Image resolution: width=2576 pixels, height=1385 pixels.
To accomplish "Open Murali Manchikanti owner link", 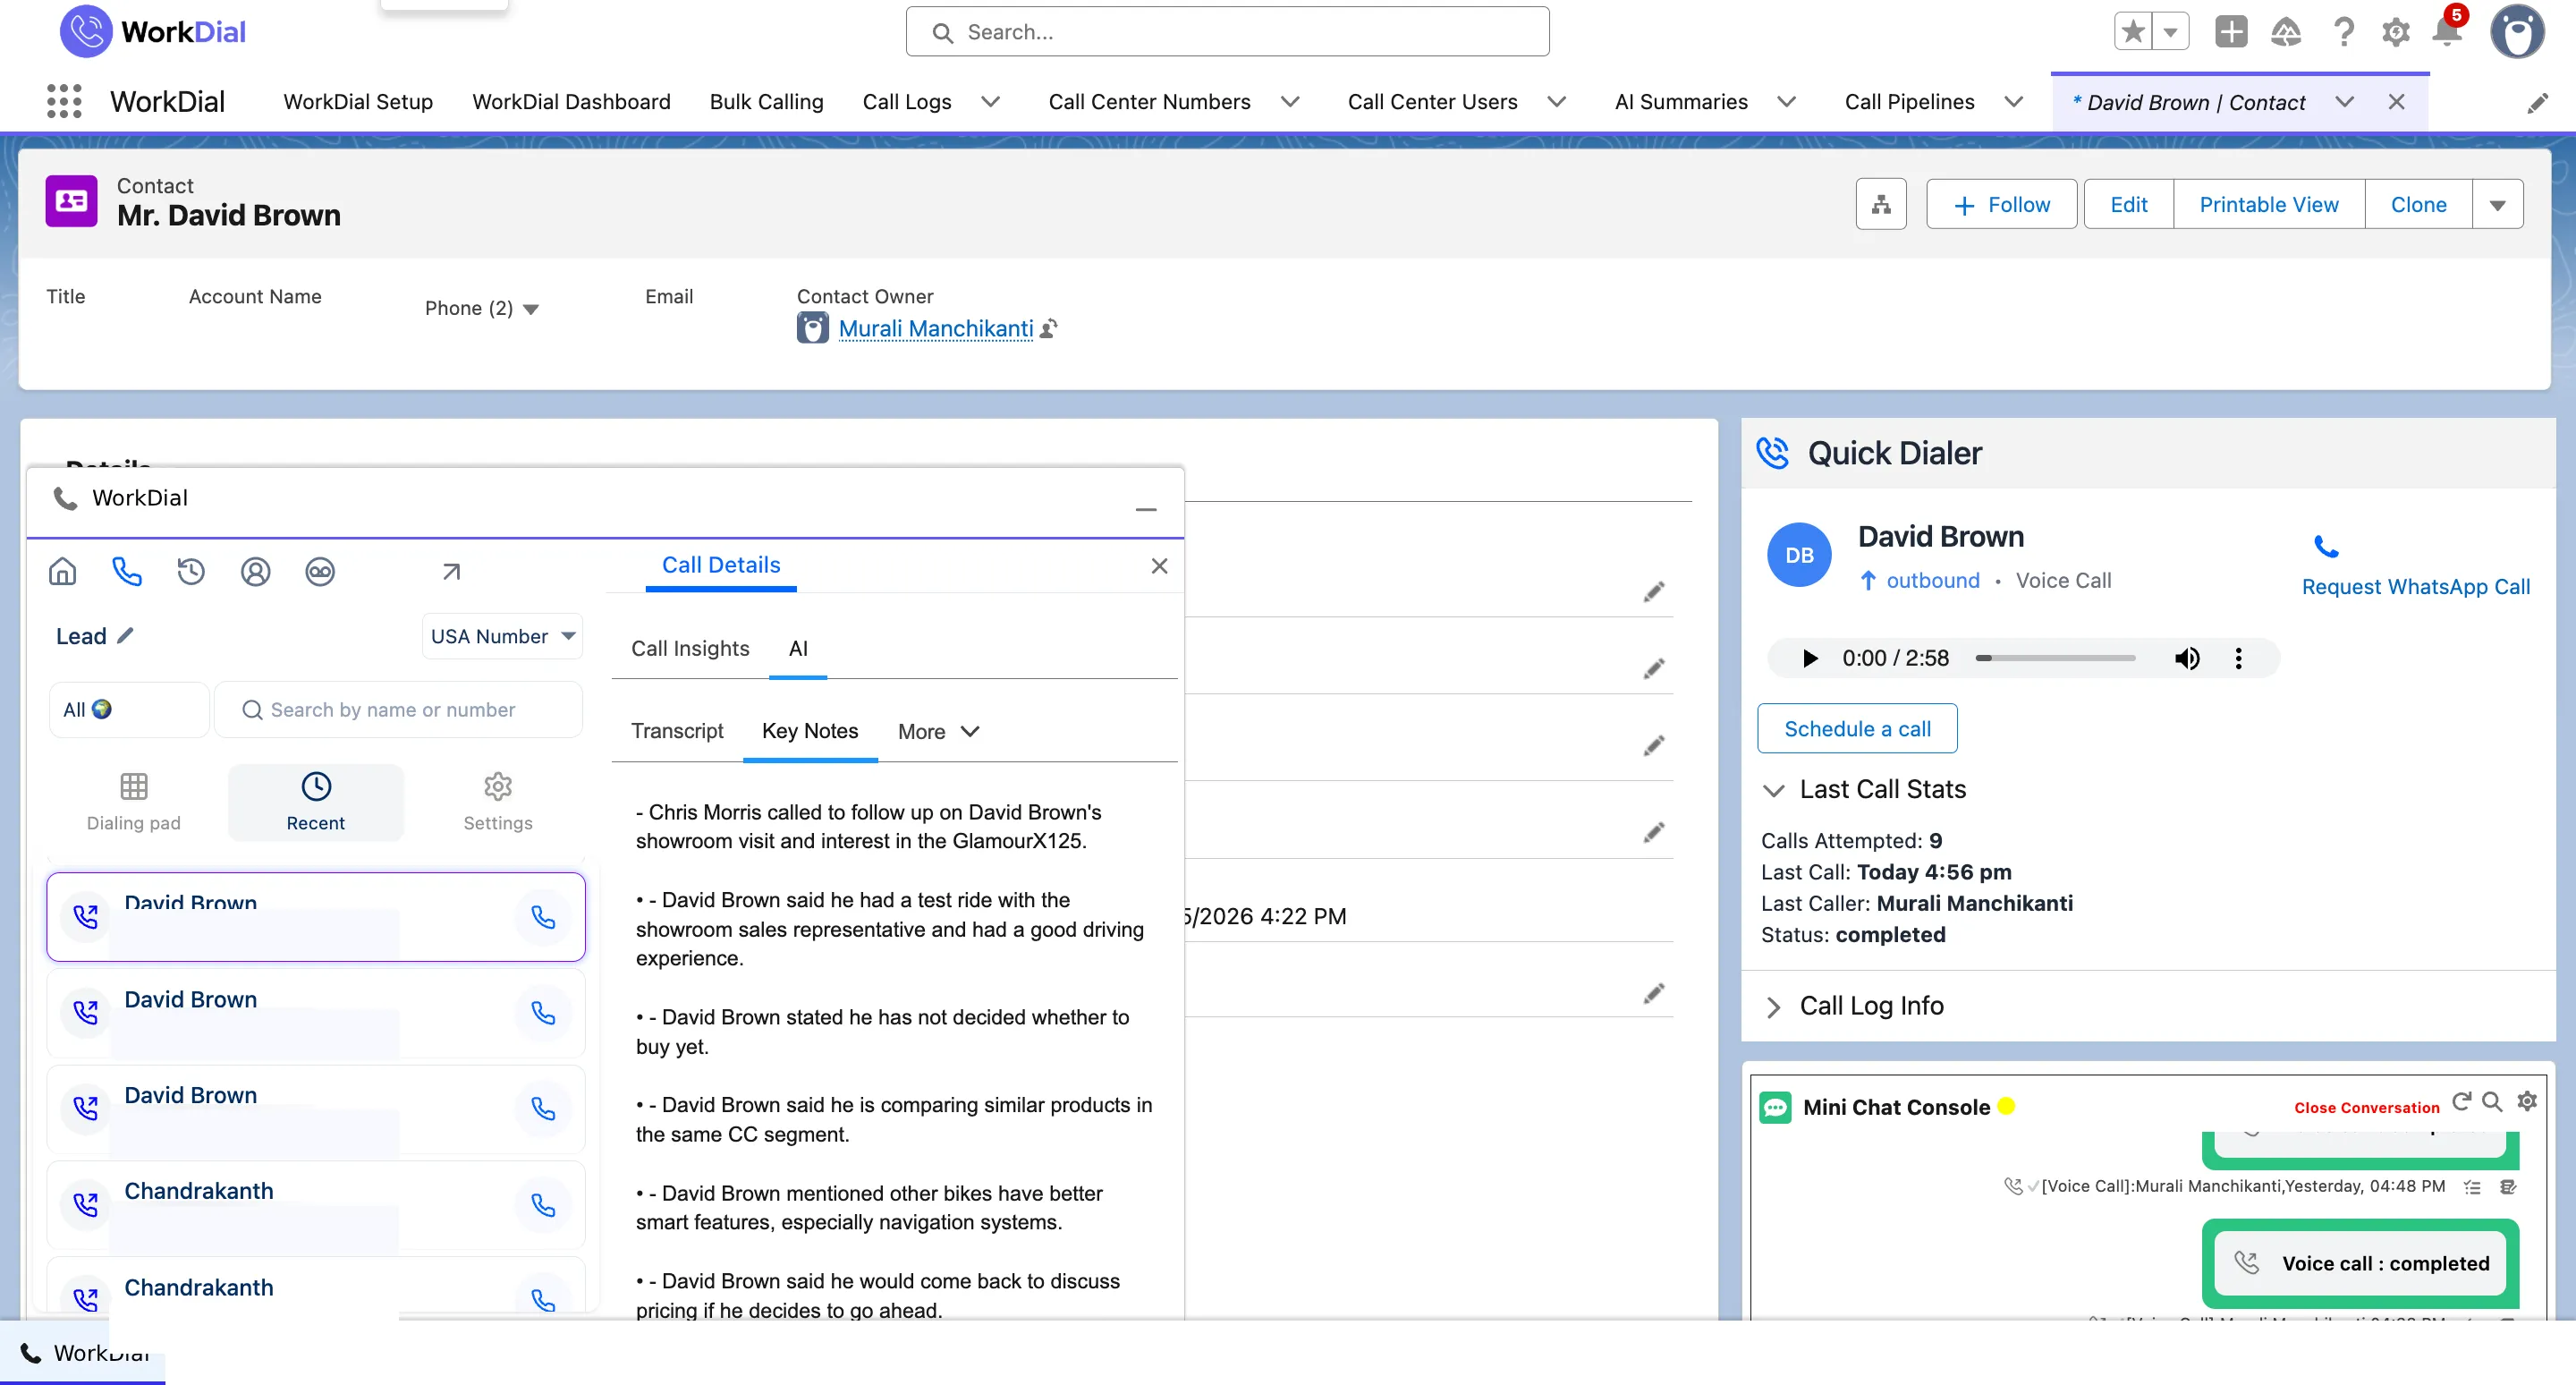I will tap(936, 328).
